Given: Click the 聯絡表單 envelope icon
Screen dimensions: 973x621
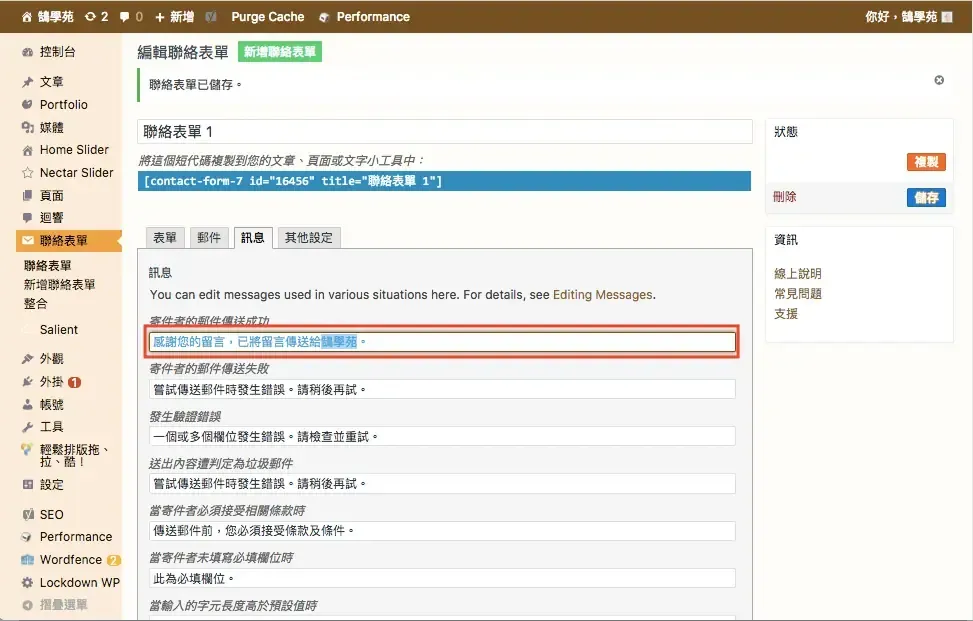Looking at the screenshot, I should 27,240.
